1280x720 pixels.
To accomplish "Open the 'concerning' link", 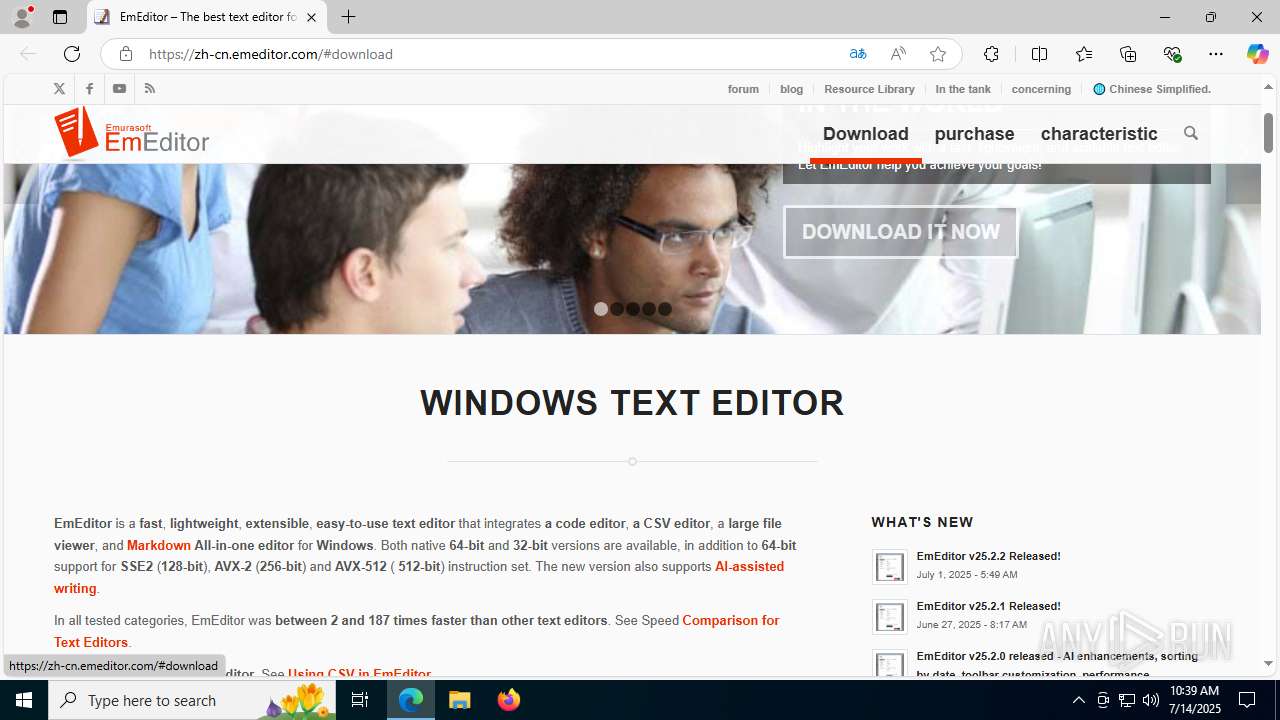I will tap(1041, 89).
